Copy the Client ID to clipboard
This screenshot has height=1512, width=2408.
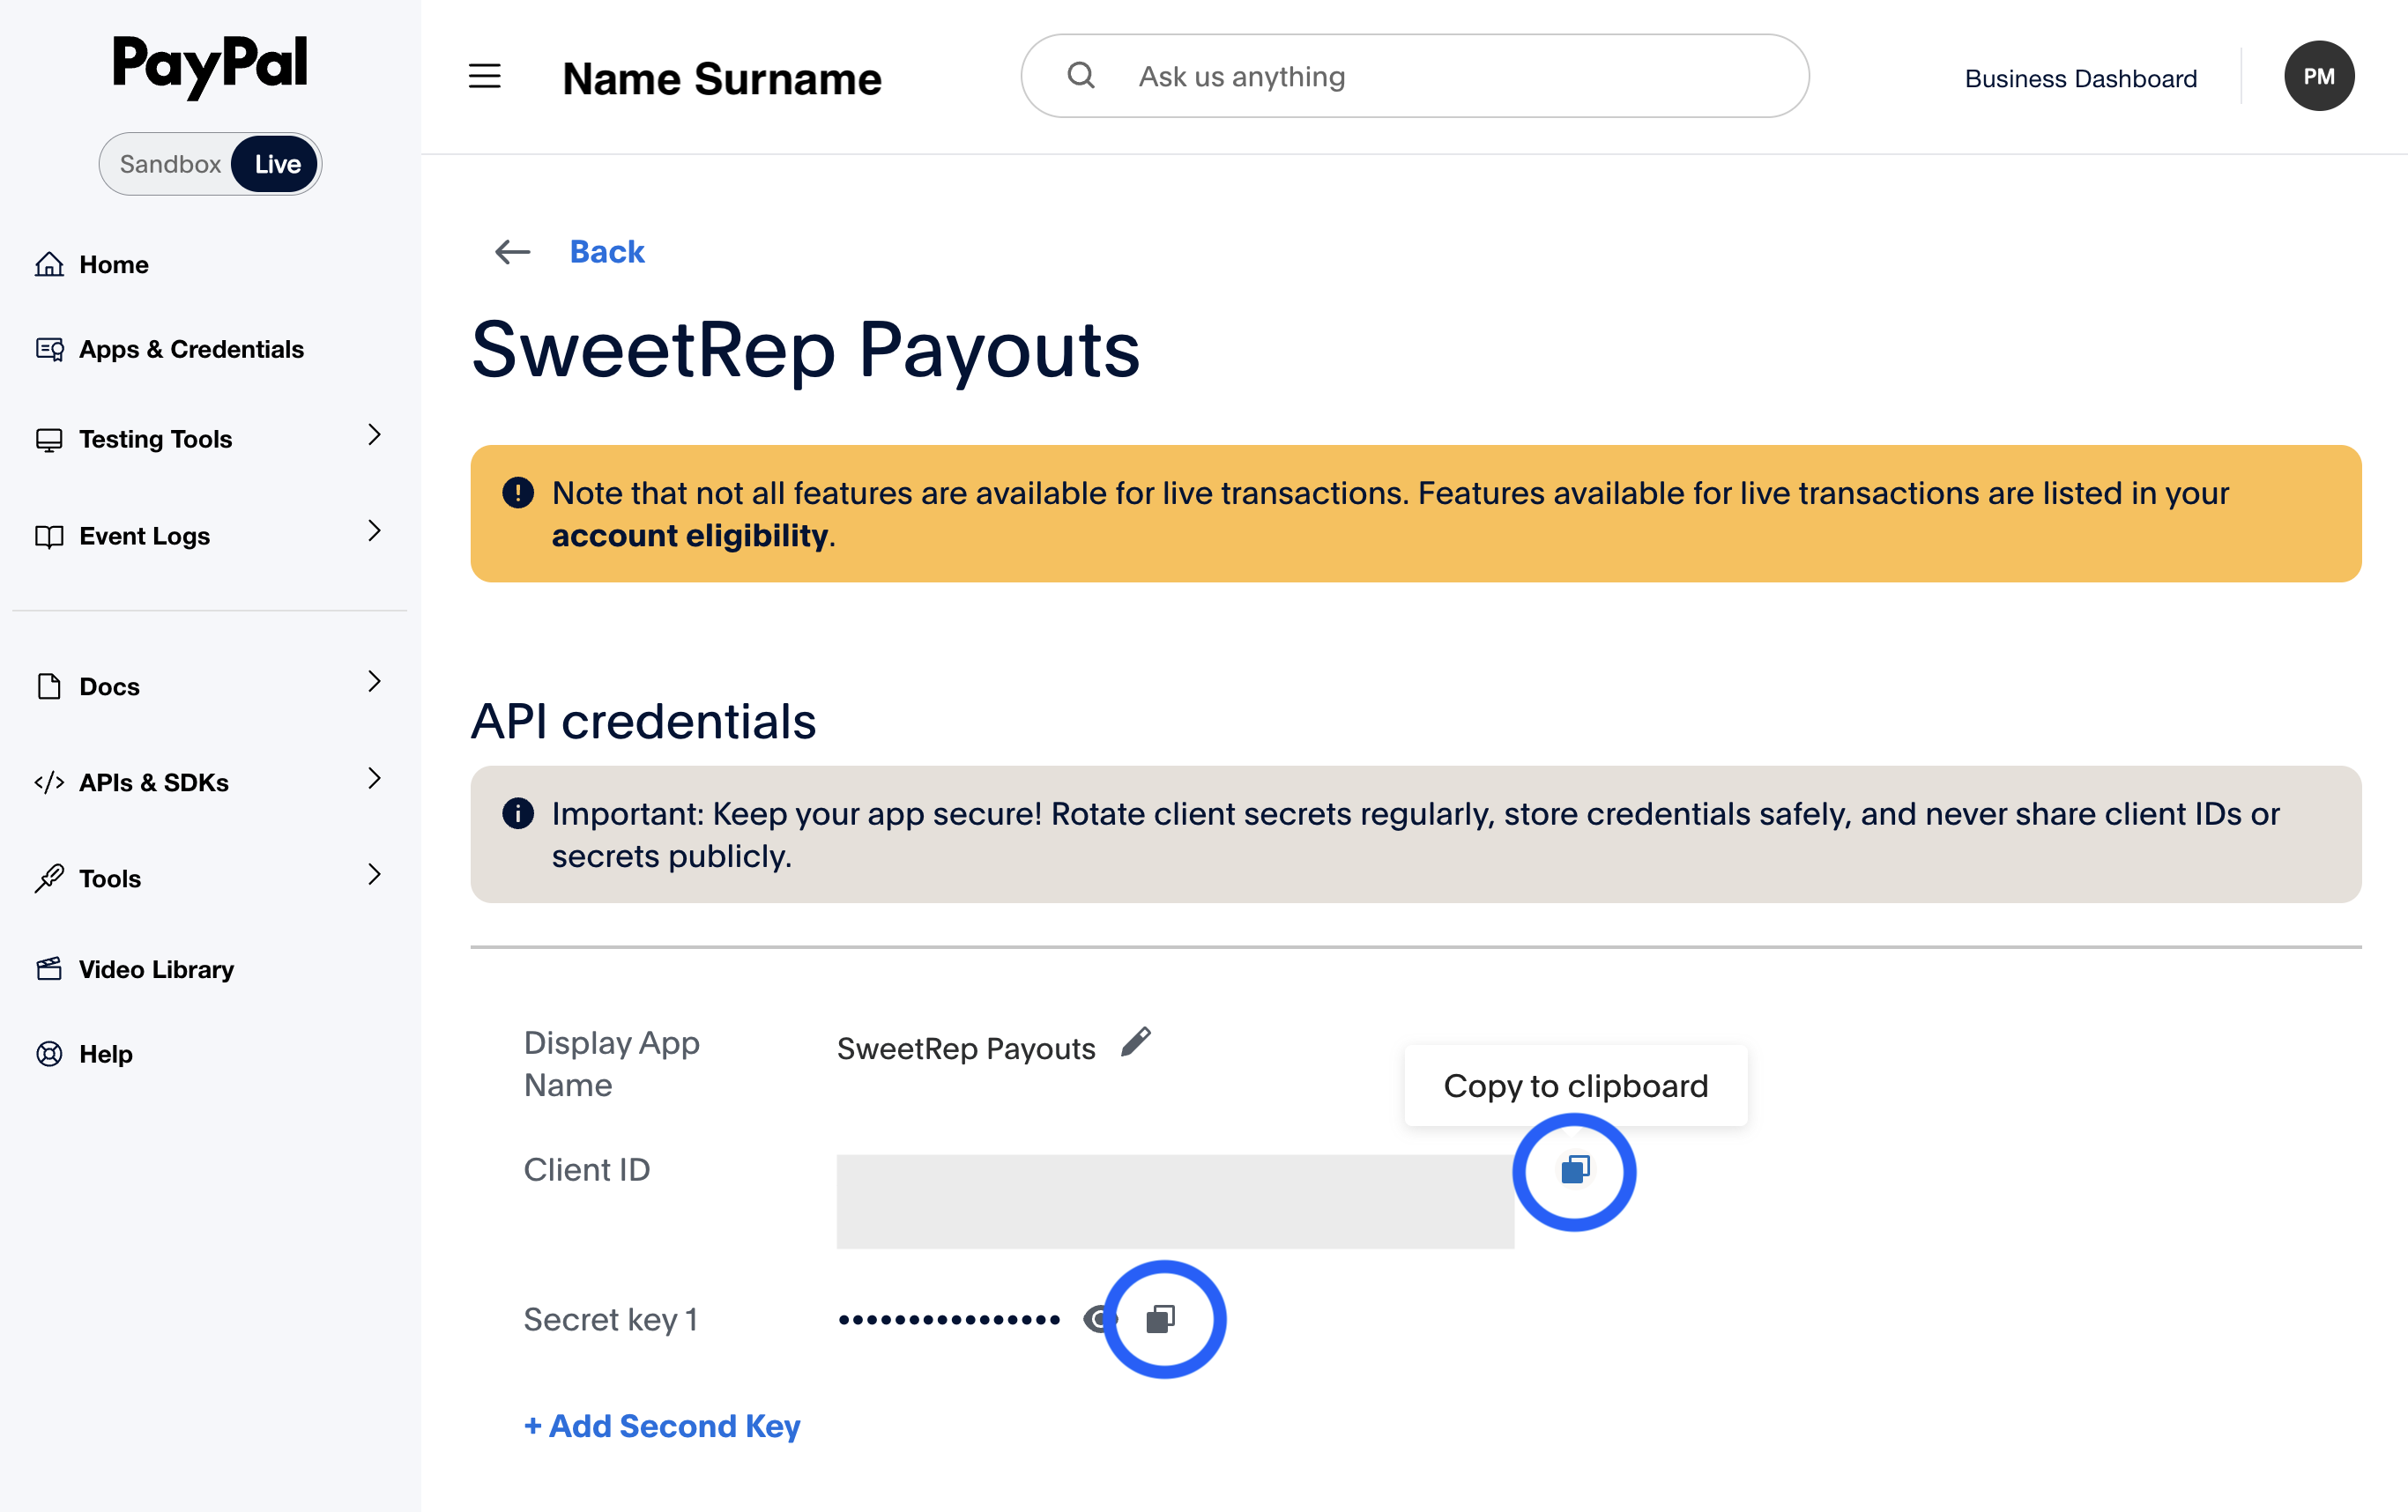pos(1575,1170)
